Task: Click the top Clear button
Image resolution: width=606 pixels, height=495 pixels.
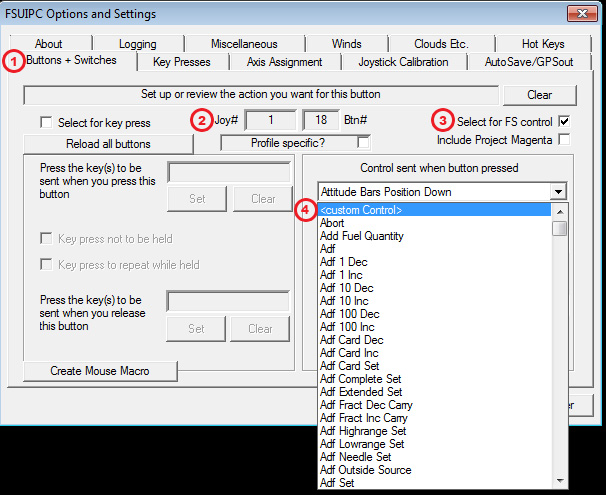Action: 540,95
